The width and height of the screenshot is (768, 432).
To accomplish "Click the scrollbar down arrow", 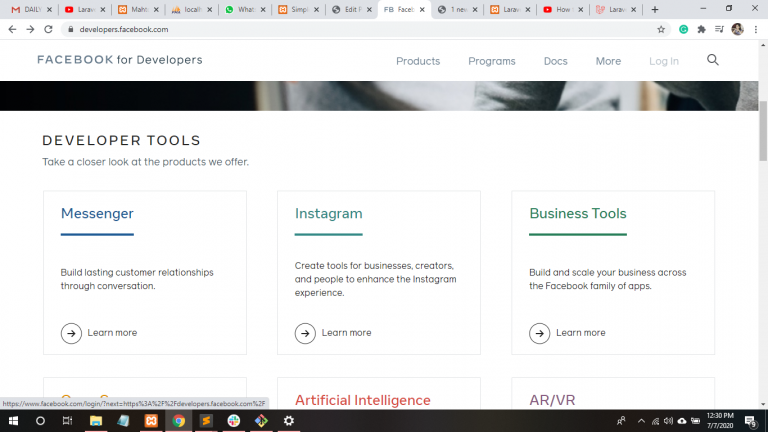I will [x=763, y=405].
